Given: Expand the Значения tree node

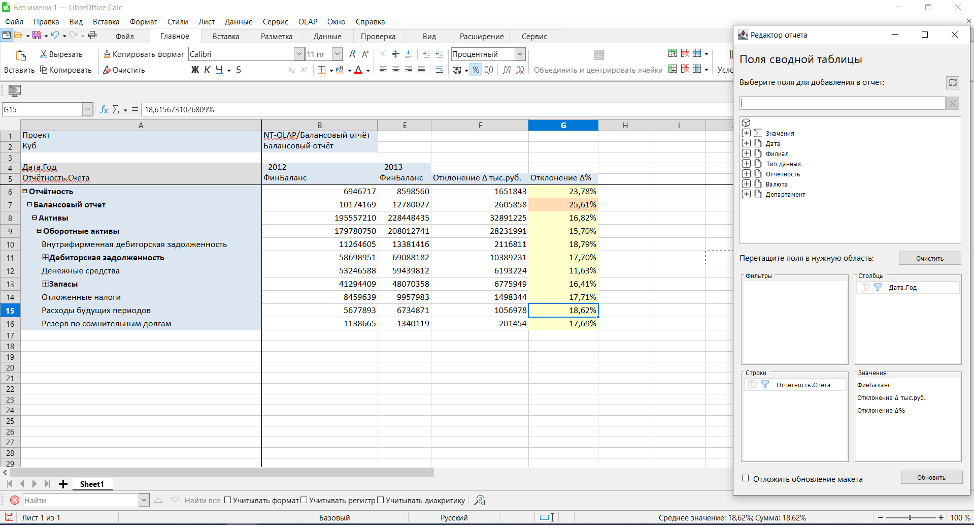Looking at the screenshot, I should pyautogui.click(x=747, y=133).
